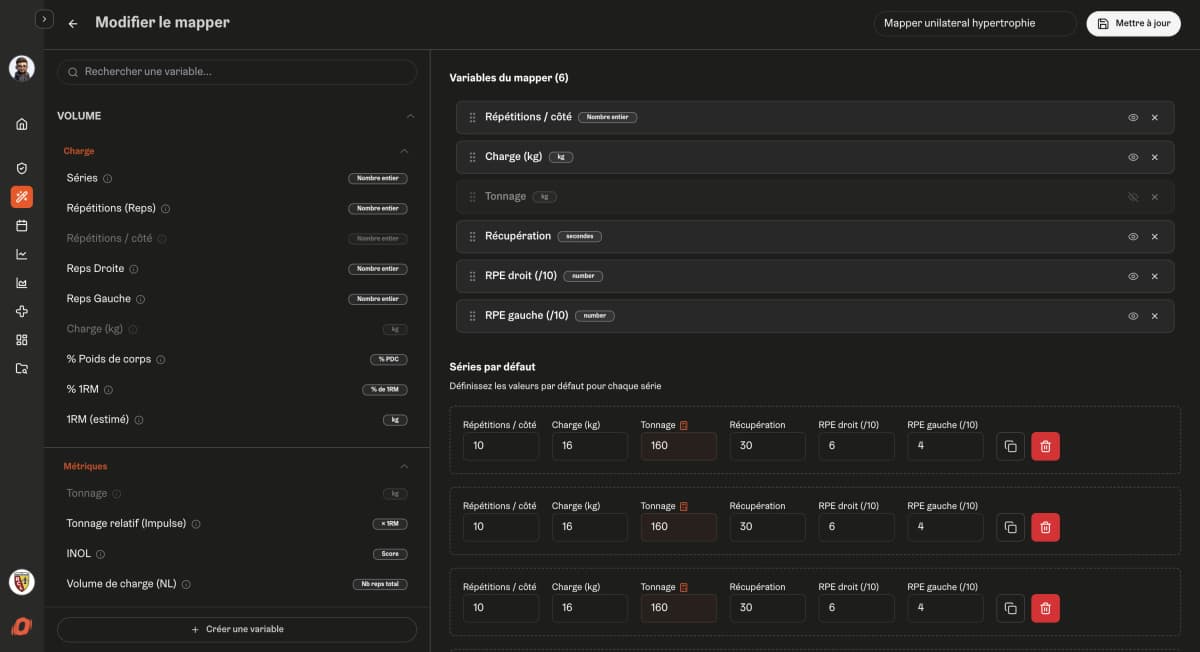Show info for % 1RM variable
The width and height of the screenshot is (1200, 652).
tap(109, 389)
